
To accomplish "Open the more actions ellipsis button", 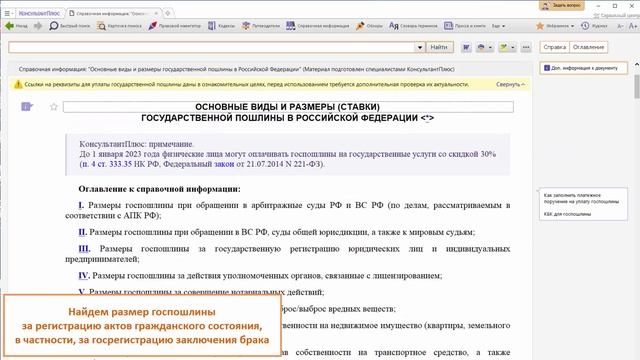I will tap(526, 47).
